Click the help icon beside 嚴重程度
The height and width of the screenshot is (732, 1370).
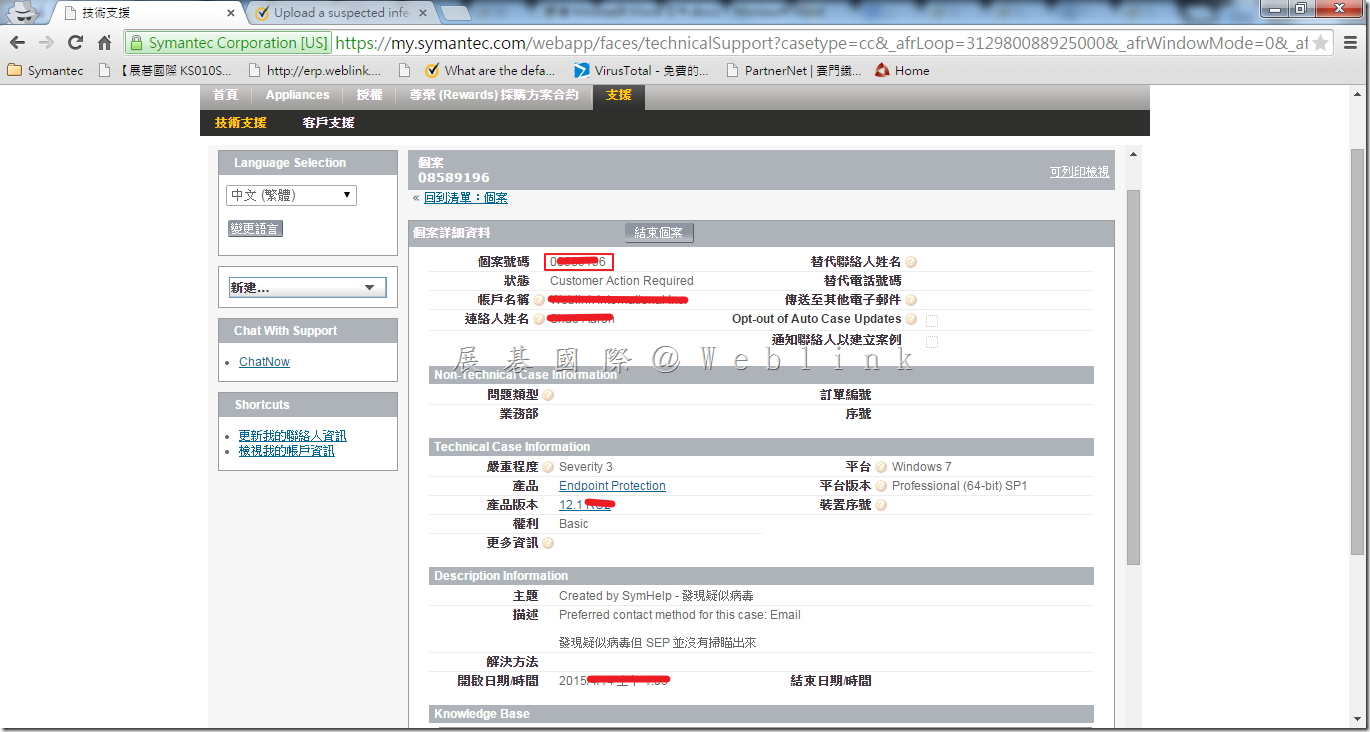point(548,467)
